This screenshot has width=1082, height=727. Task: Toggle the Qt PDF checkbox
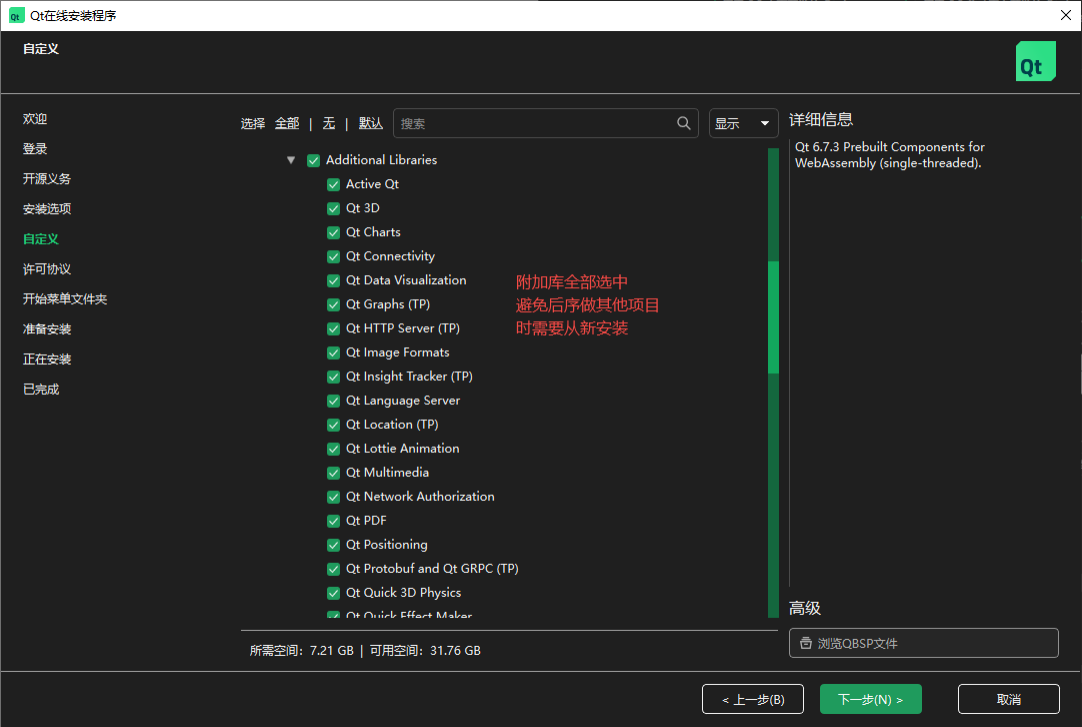(333, 521)
